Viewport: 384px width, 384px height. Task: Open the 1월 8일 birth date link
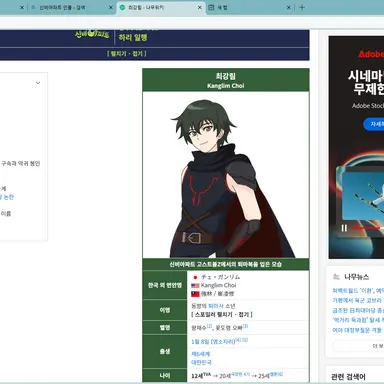(x=200, y=342)
